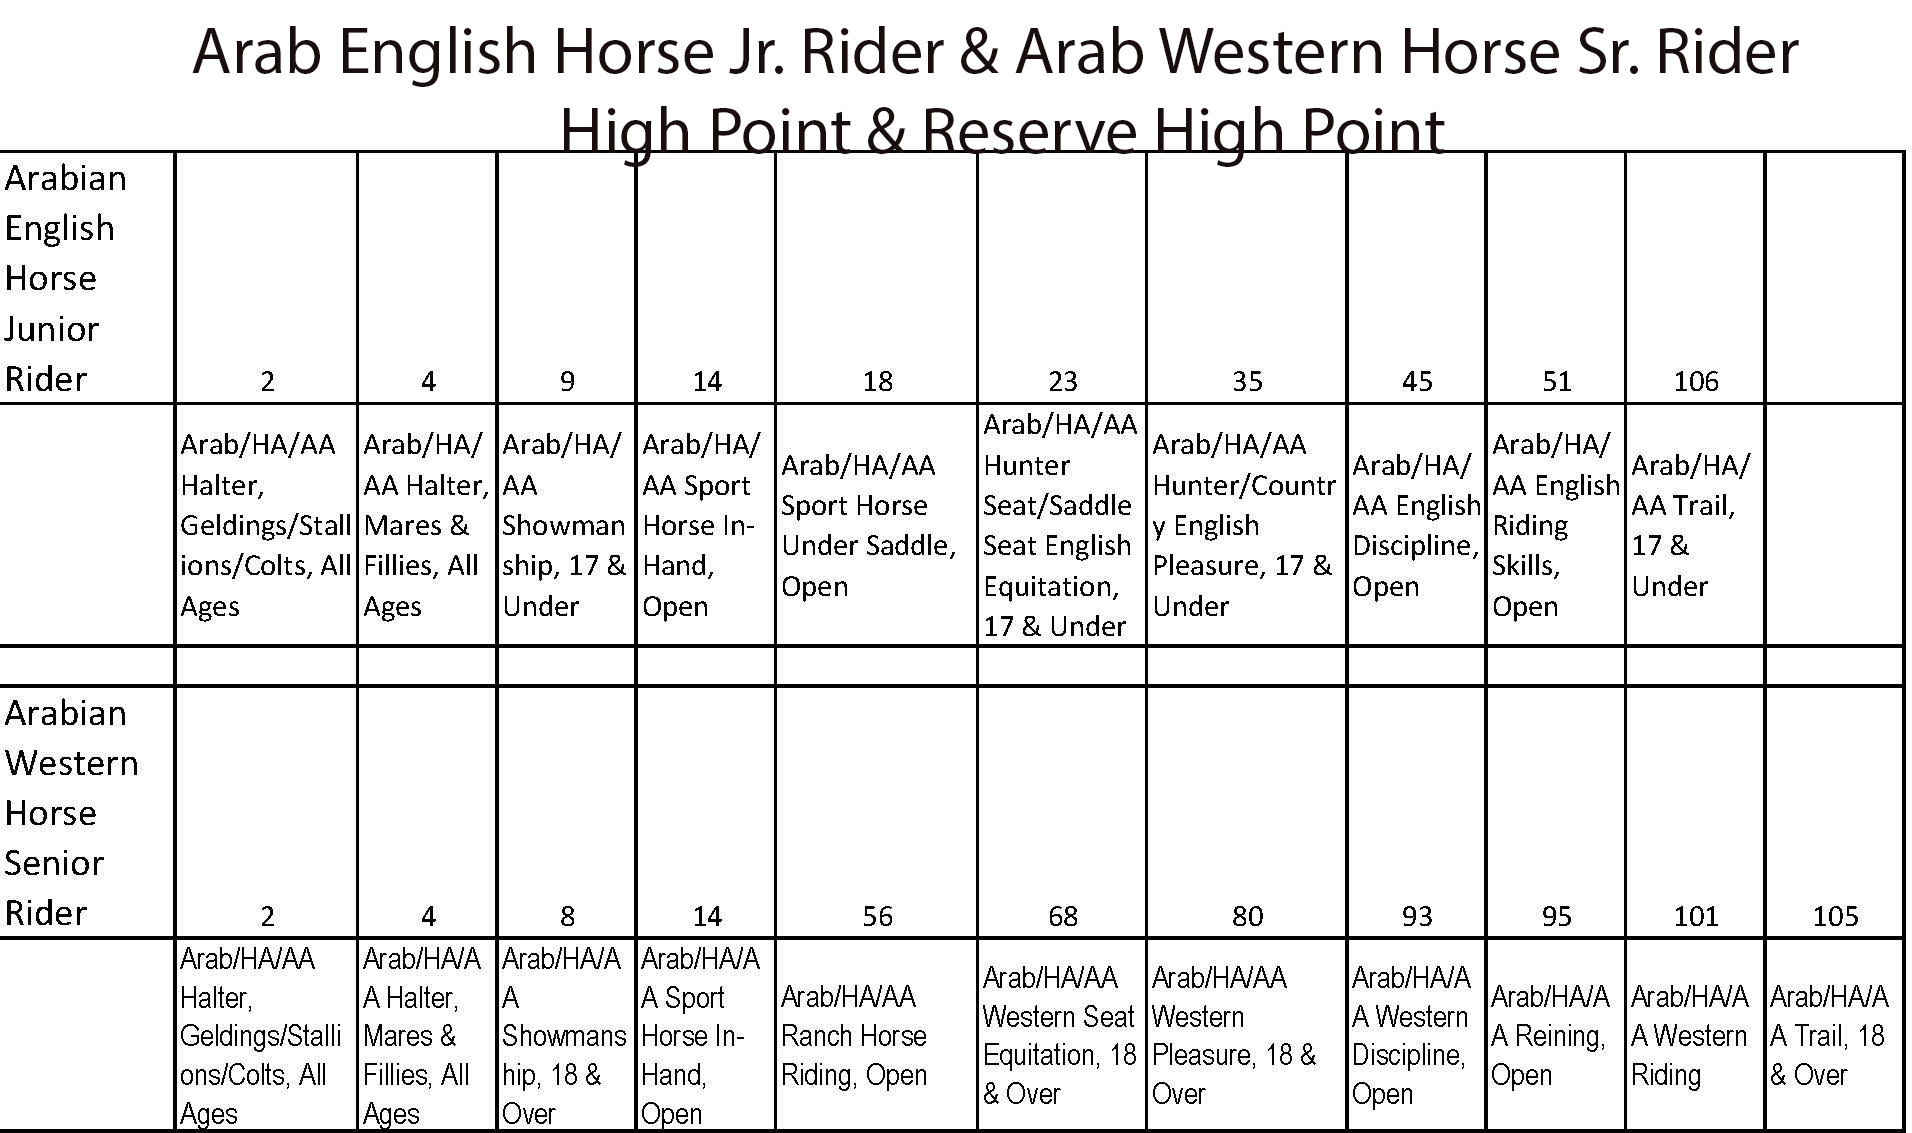Select the Arabian English Horse Junior Rider label
The height and width of the screenshot is (1133, 1912).
click(x=66, y=278)
